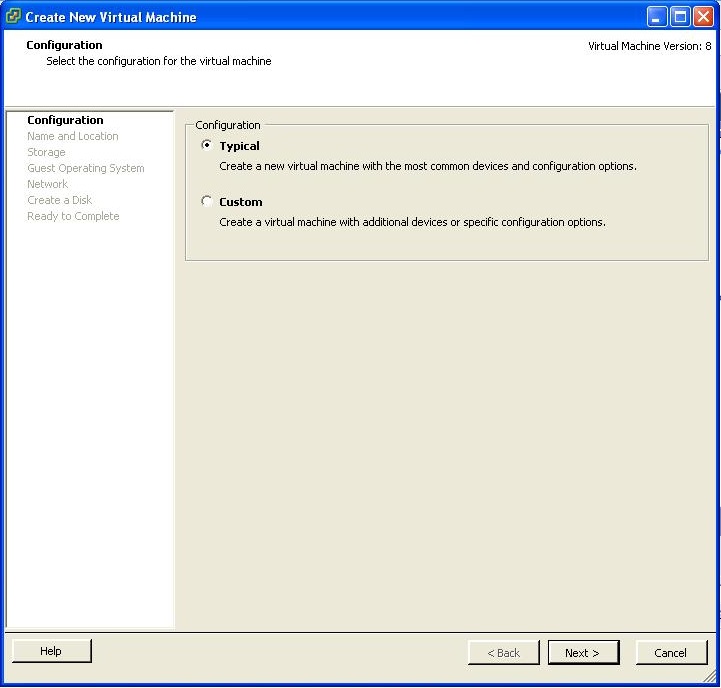Select the Guest Operating System step
Image resolution: width=721 pixels, height=688 pixels.
click(x=85, y=168)
